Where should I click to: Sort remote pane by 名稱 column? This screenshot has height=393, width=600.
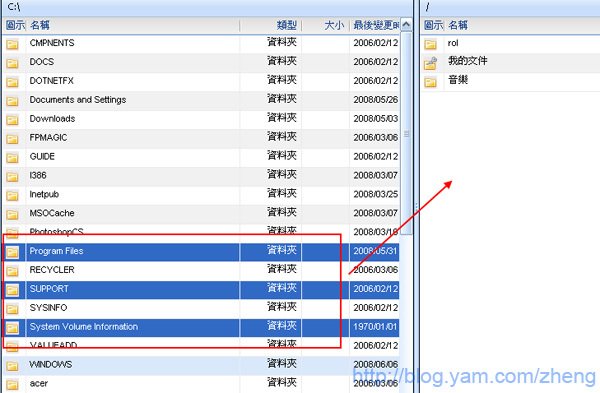point(458,26)
